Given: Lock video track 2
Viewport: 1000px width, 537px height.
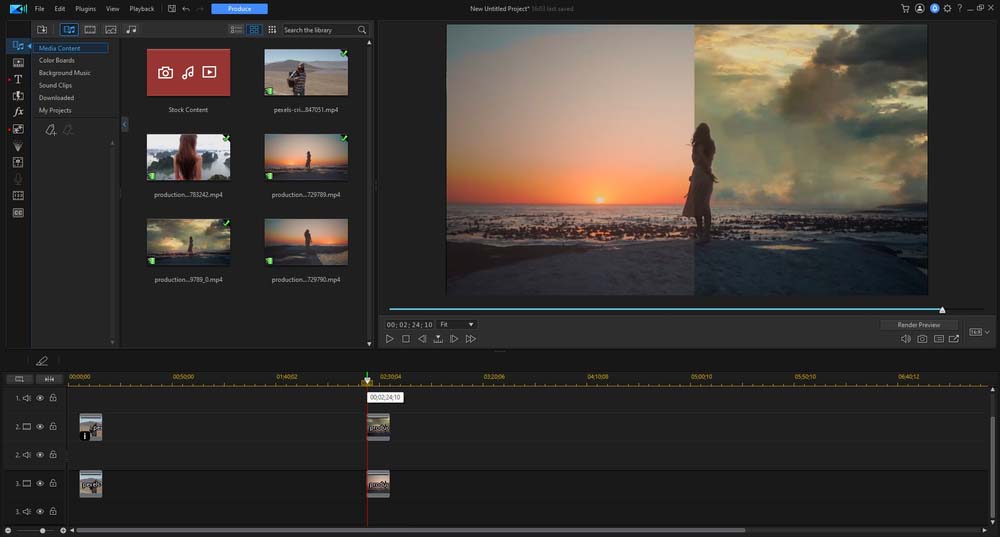Looking at the screenshot, I should click(53, 427).
